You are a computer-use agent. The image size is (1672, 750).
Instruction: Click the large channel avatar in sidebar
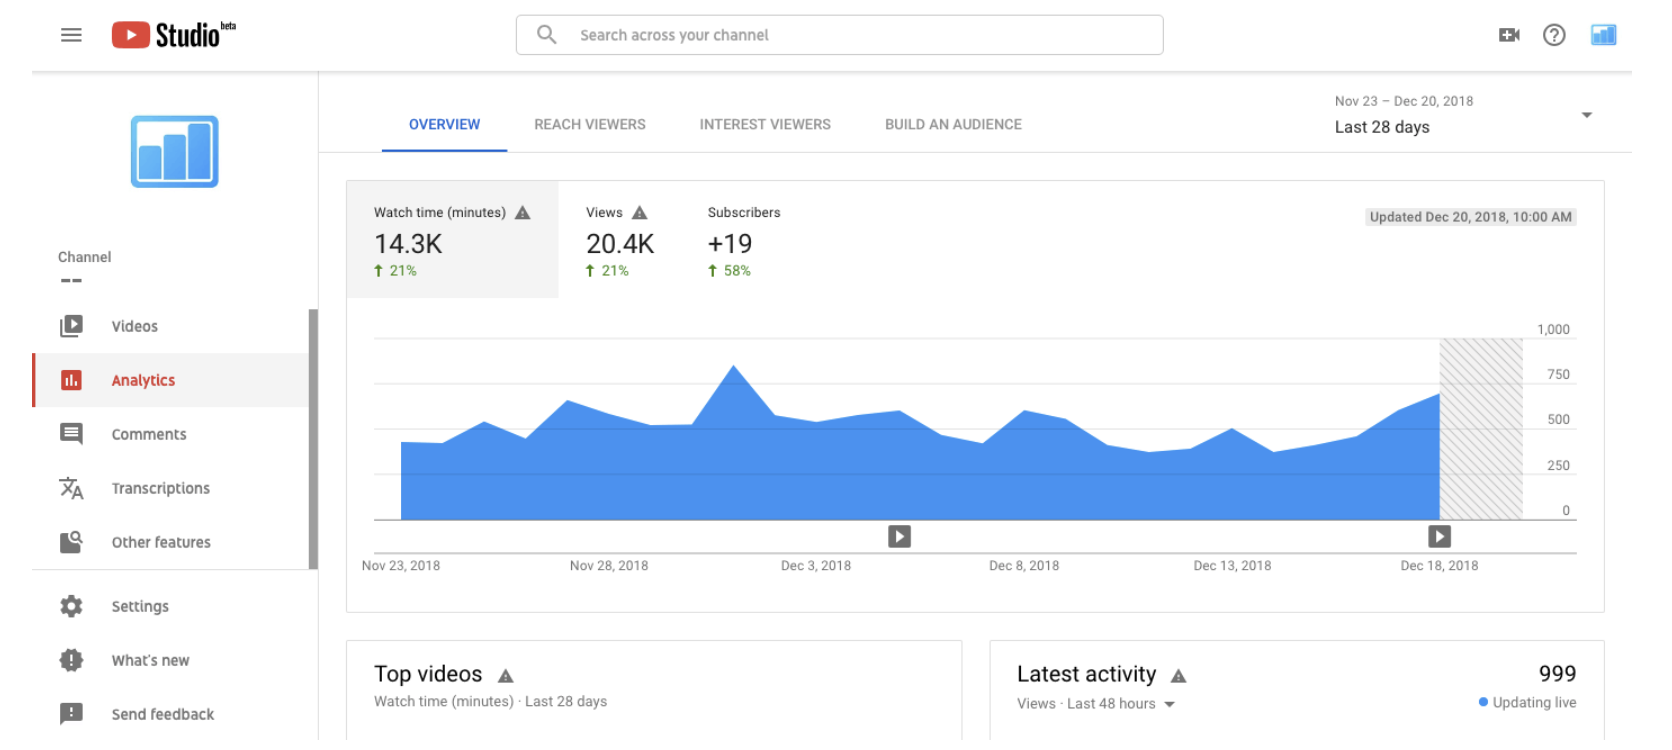pos(175,151)
